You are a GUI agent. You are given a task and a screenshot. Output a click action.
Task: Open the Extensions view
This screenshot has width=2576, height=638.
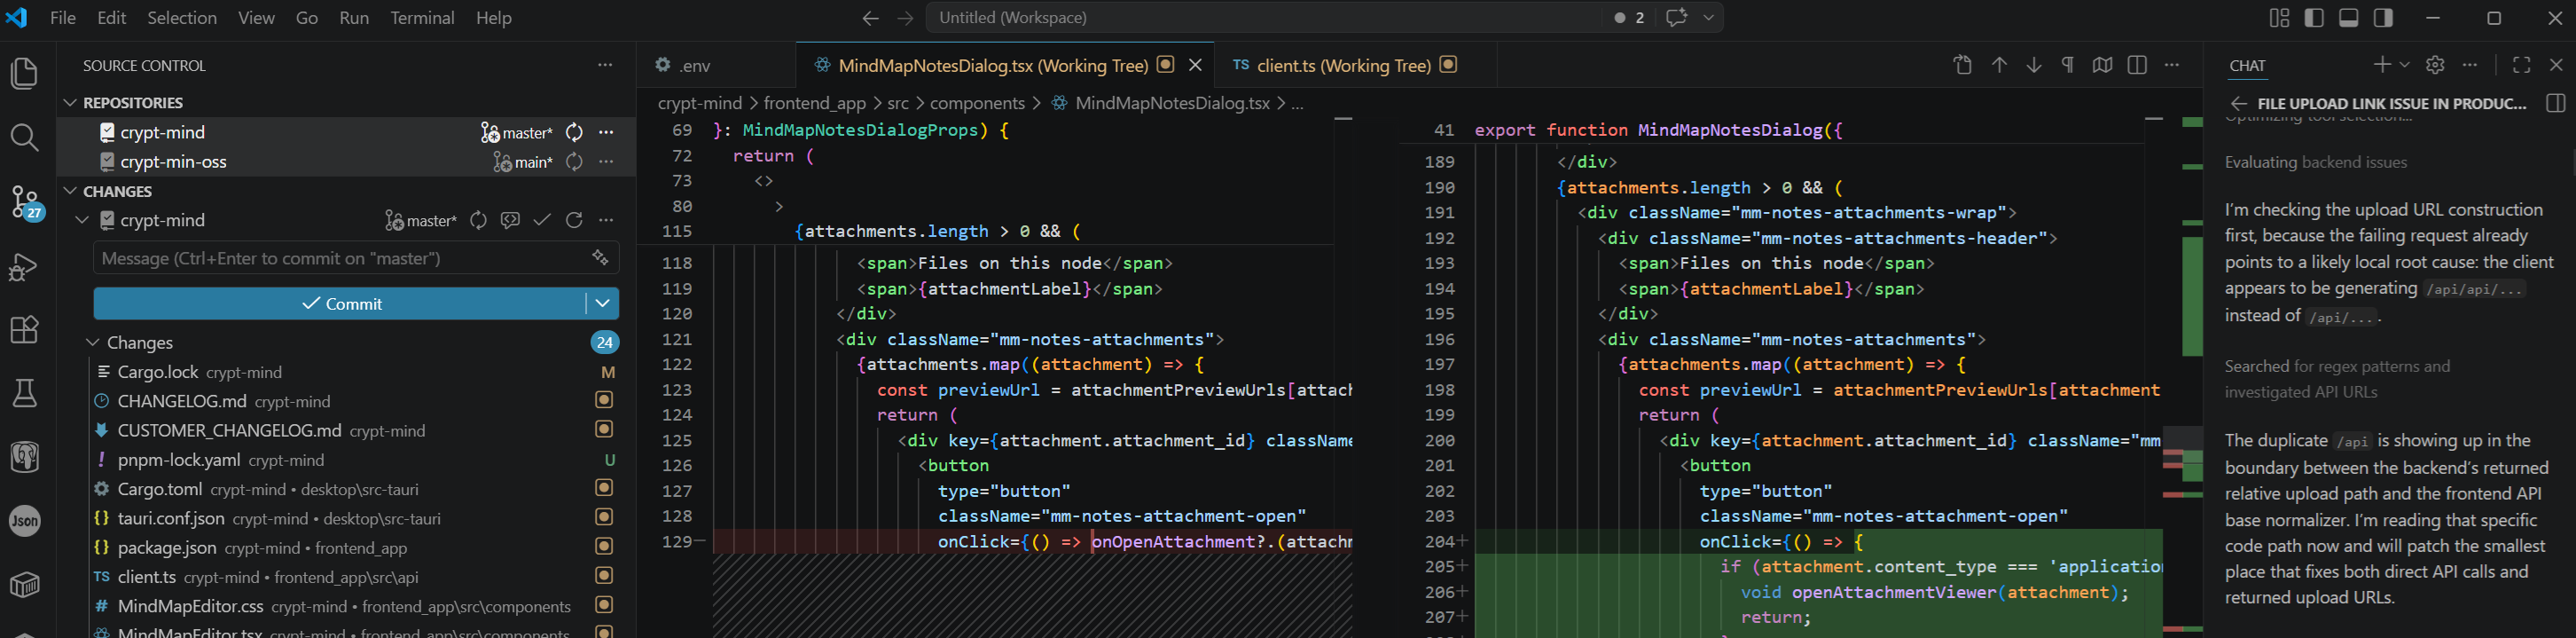pyautogui.click(x=24, y=330)
